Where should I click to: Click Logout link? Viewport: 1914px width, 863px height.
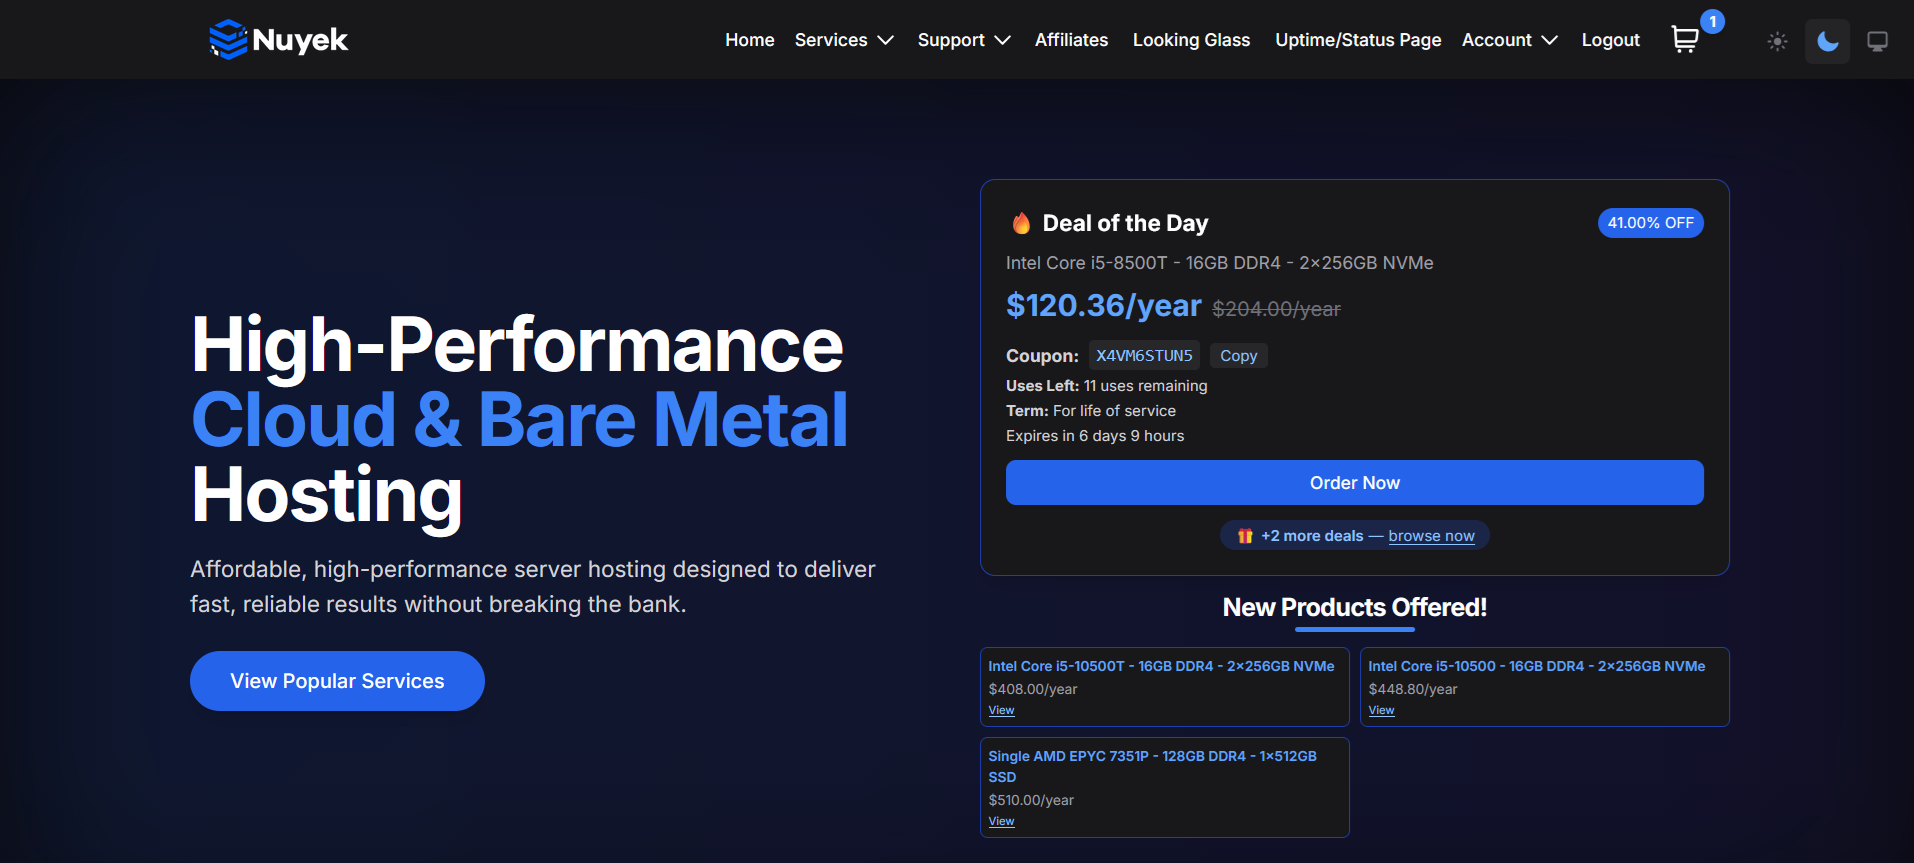pos(1610,40)
